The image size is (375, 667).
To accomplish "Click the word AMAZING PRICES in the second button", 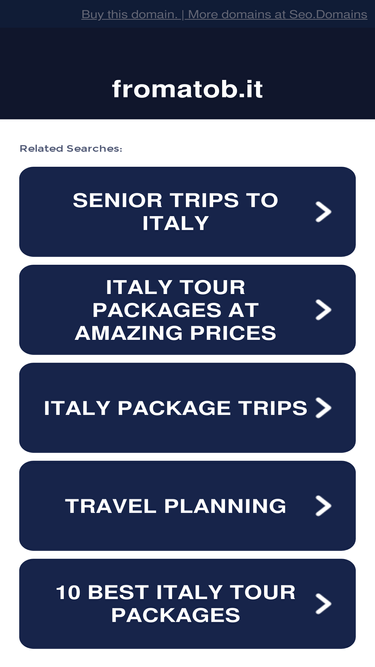I will [x=176, y=333].
